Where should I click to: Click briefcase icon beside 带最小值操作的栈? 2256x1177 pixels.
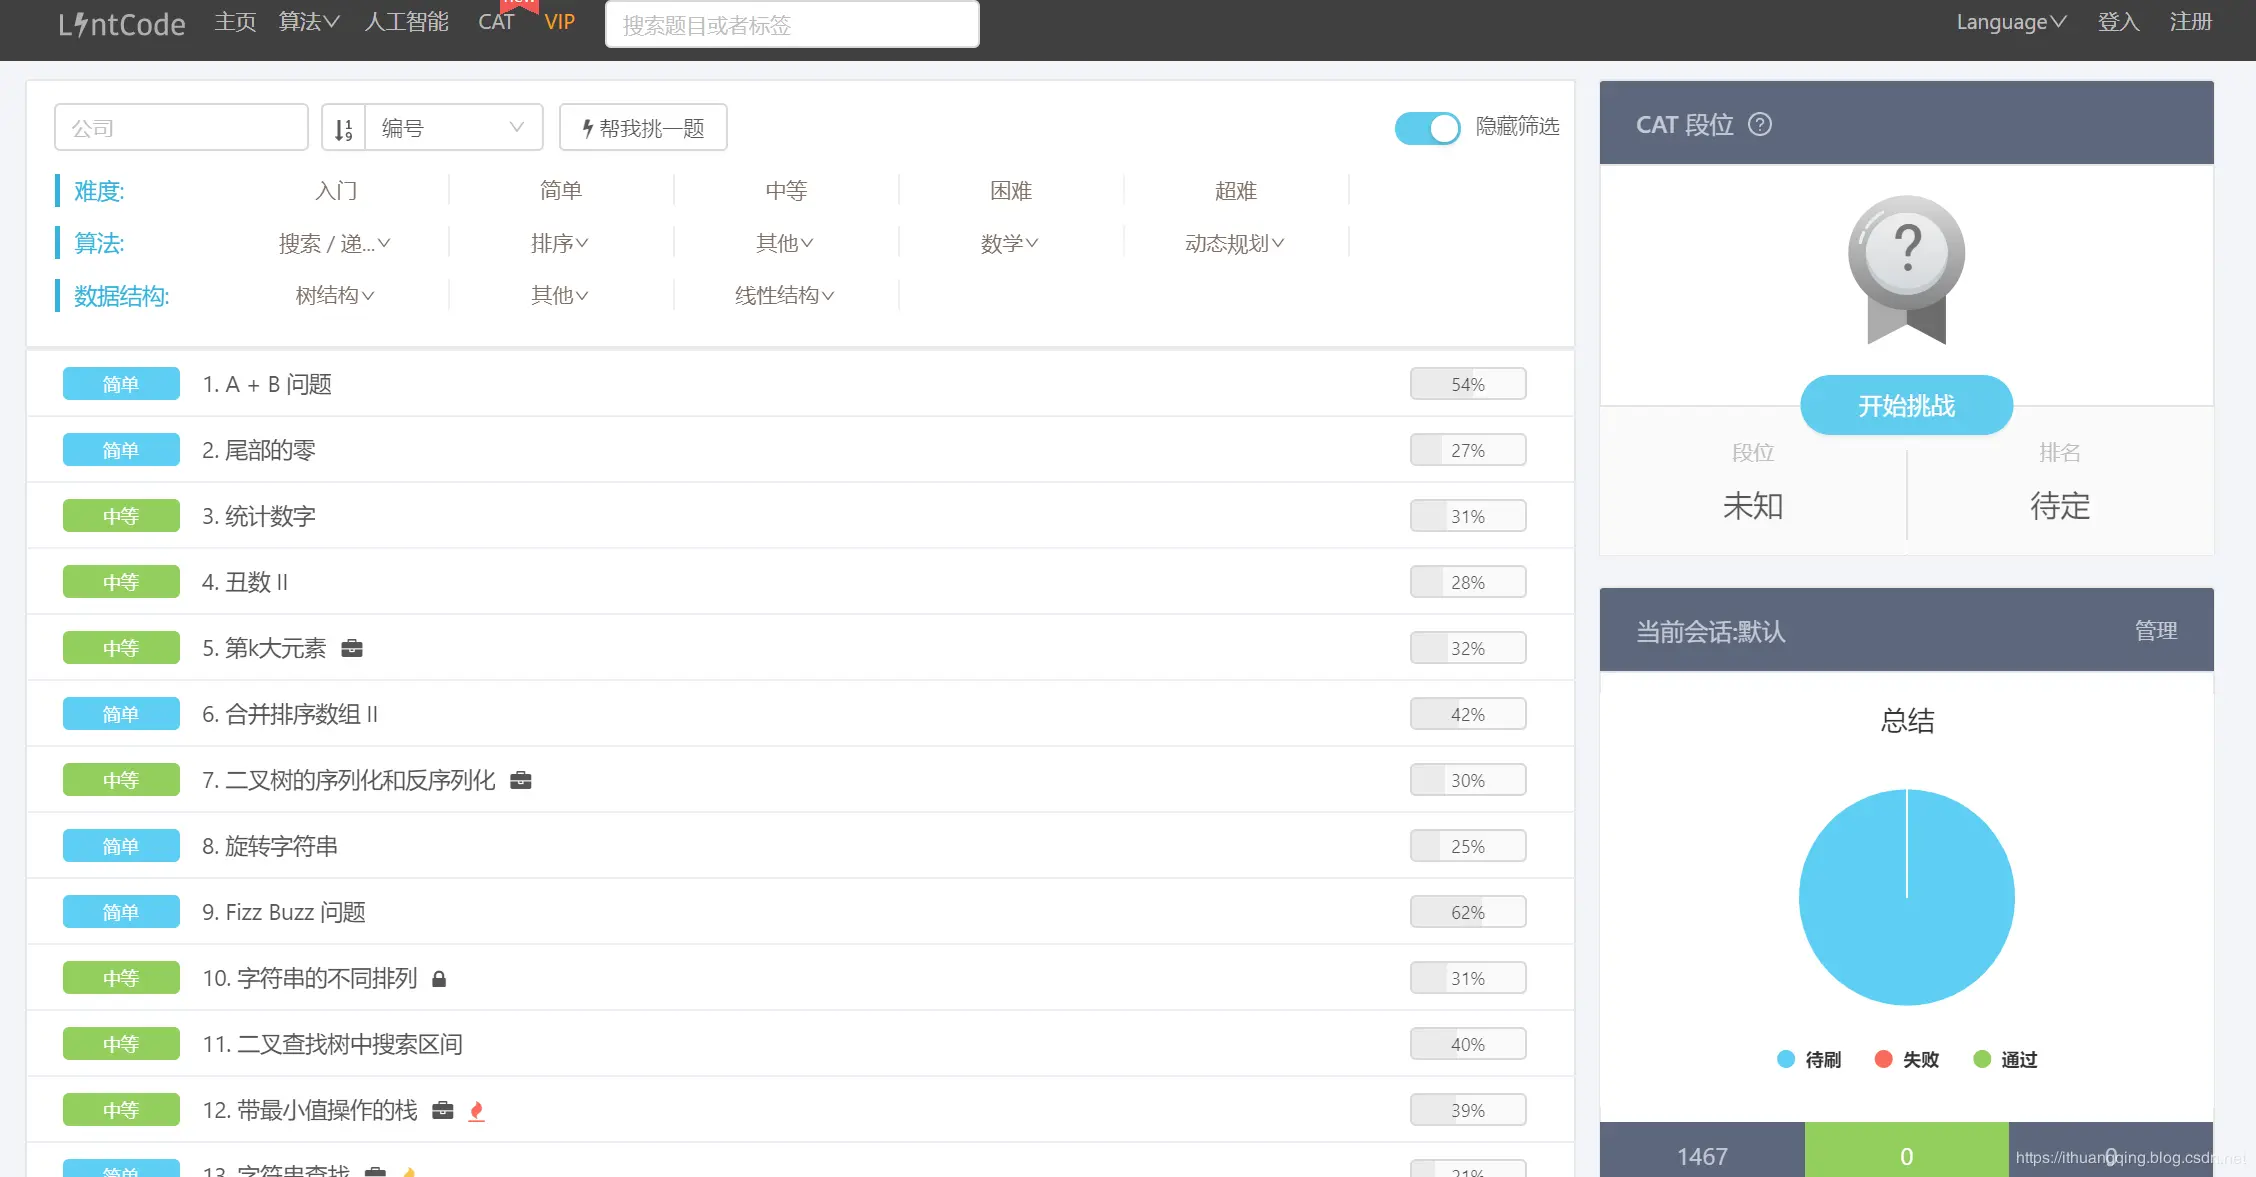(443, 1111)
